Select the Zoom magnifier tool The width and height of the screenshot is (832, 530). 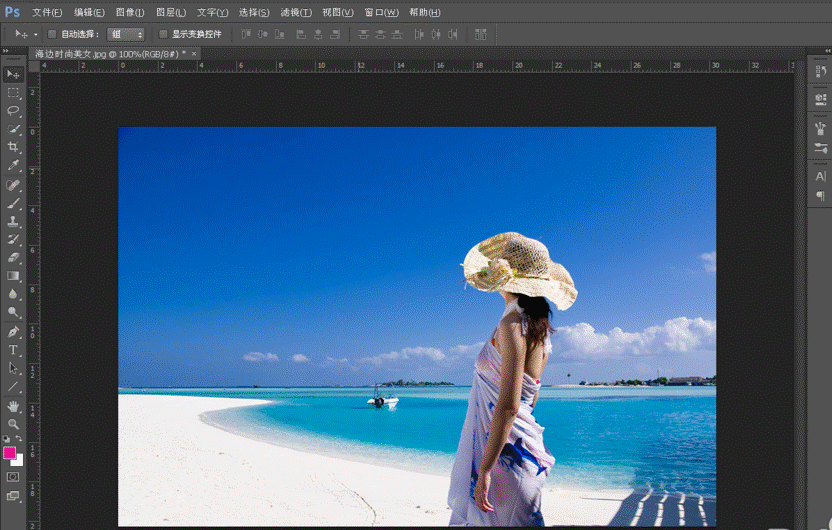coord(14,424)
